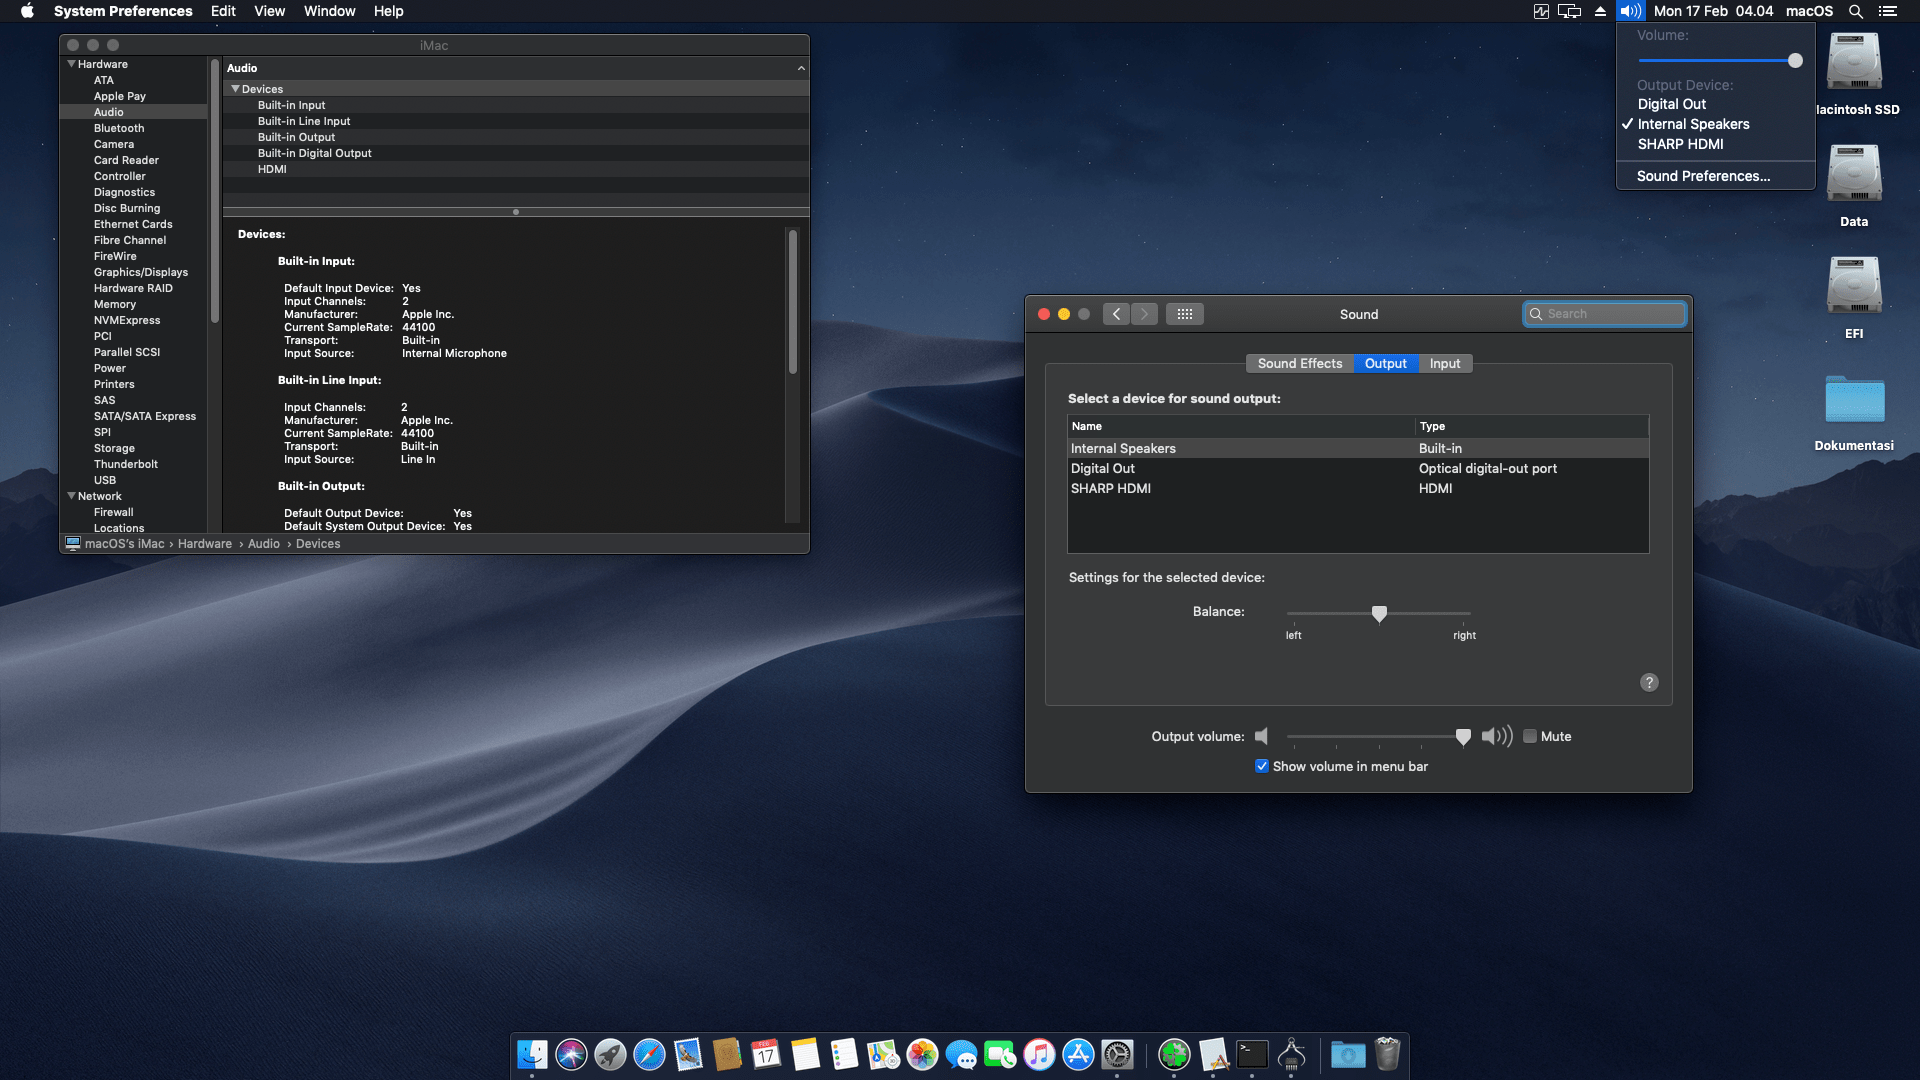Screen dimensions: 1920x1080
Task: Switch to the Input tab
Action: coord(1445,363)
